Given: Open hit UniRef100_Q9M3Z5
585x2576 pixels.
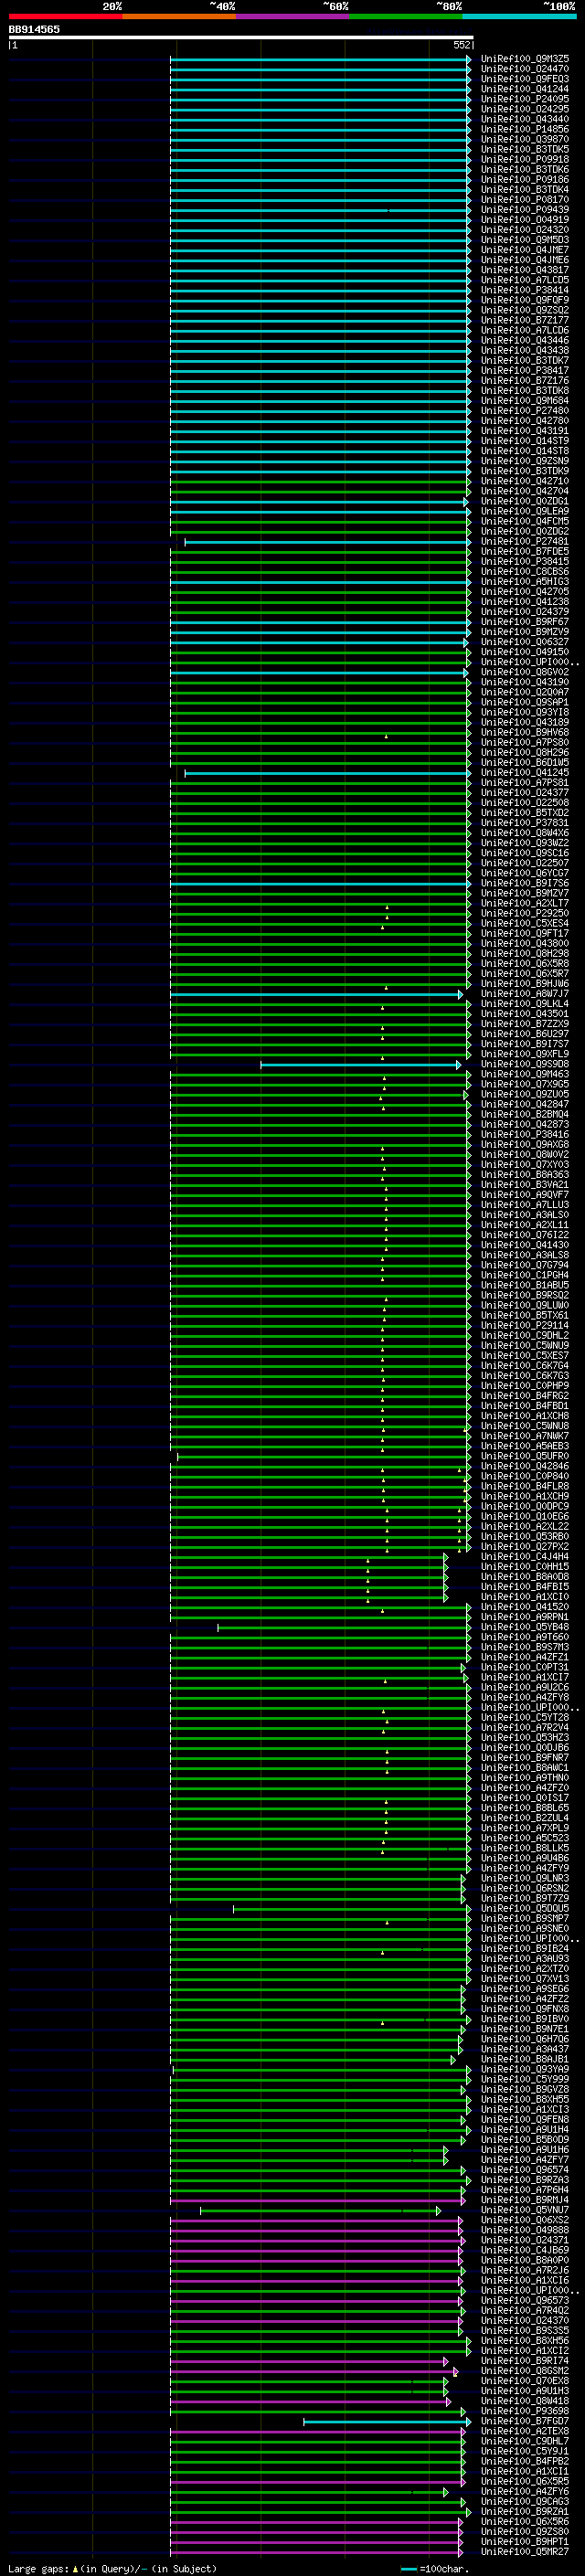Looking at the screenshot, I should click(525, 59).
